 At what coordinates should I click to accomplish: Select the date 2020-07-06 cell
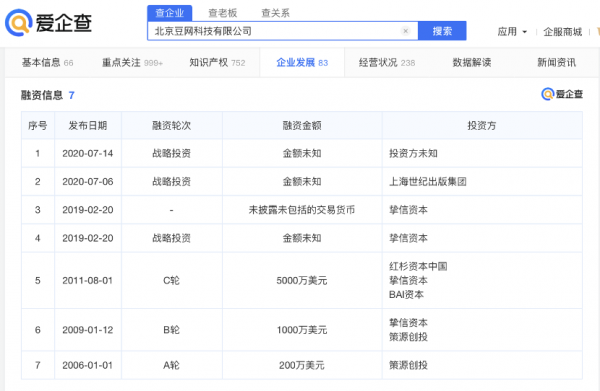(88, 181)
